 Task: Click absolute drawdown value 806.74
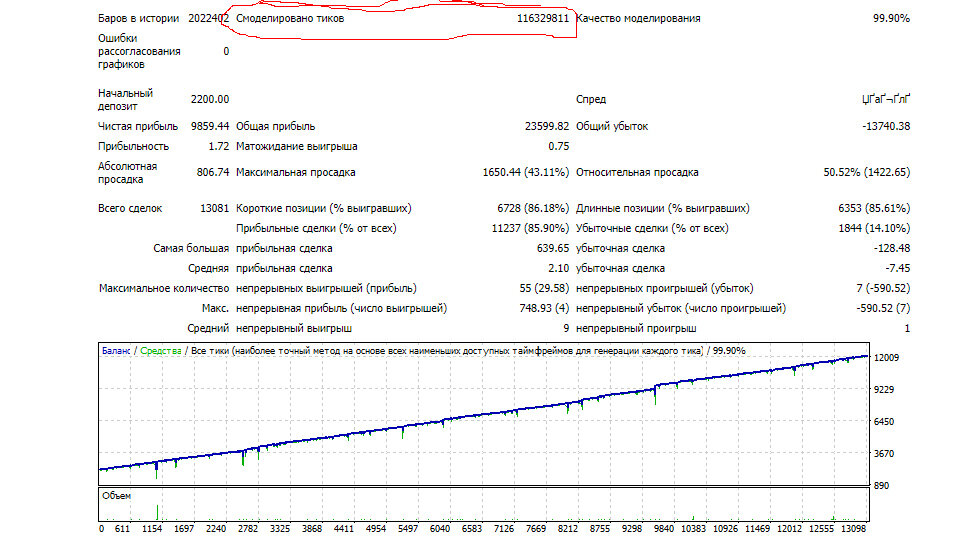tap(213, 173)
